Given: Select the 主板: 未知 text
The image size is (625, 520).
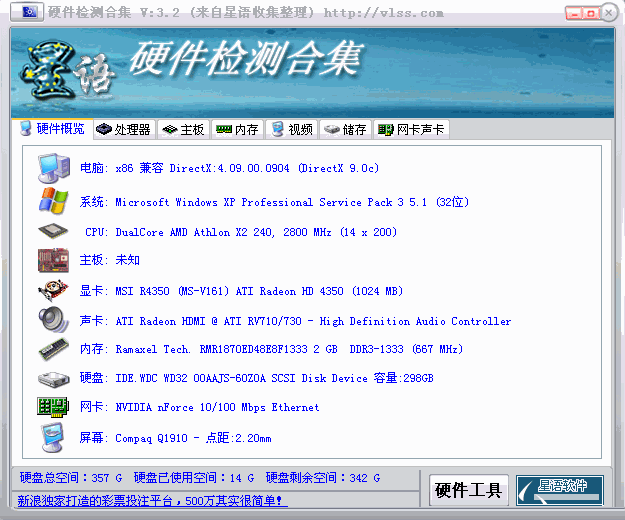Looking at the screenshot, I should [110, 260].
